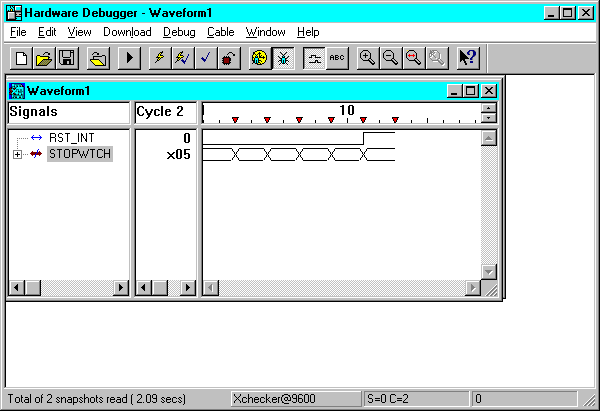Screen dimensions: 600x411
Task: Open the Download menu
Action: click(x=127, y=32)
